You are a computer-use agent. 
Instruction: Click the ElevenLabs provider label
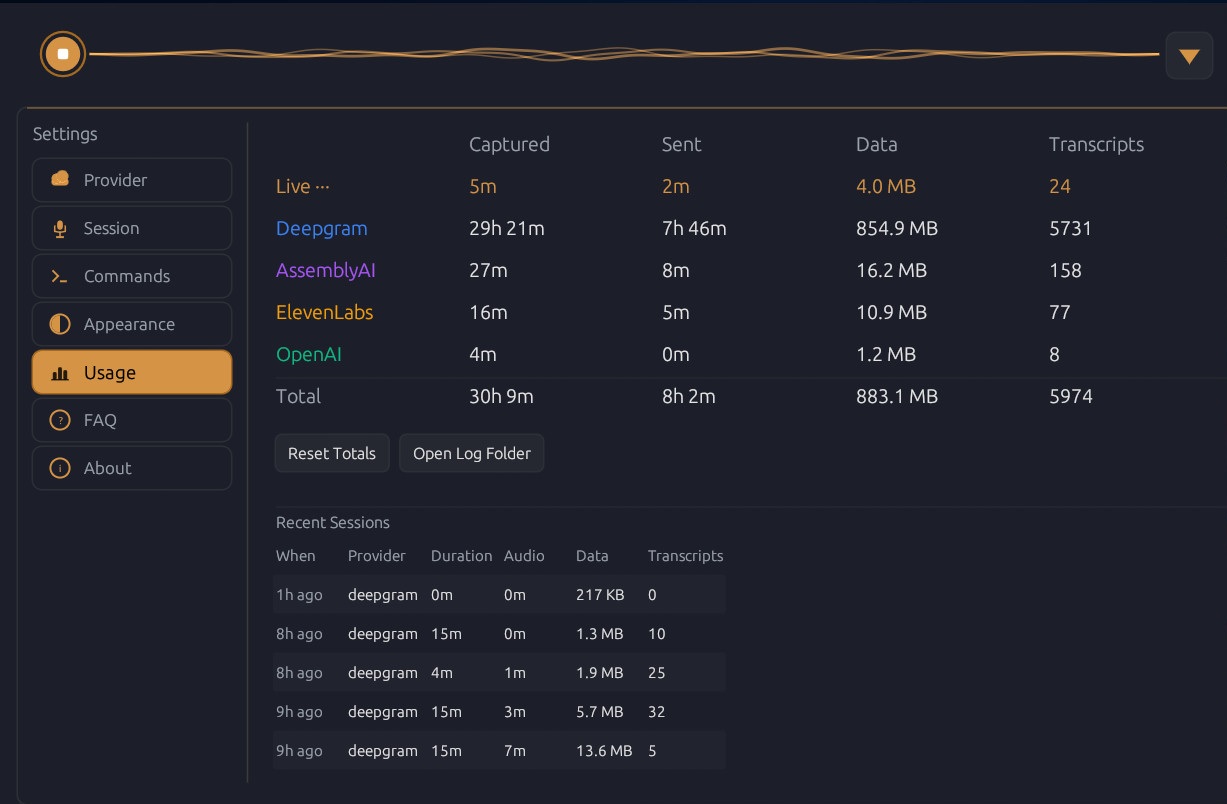324,312
